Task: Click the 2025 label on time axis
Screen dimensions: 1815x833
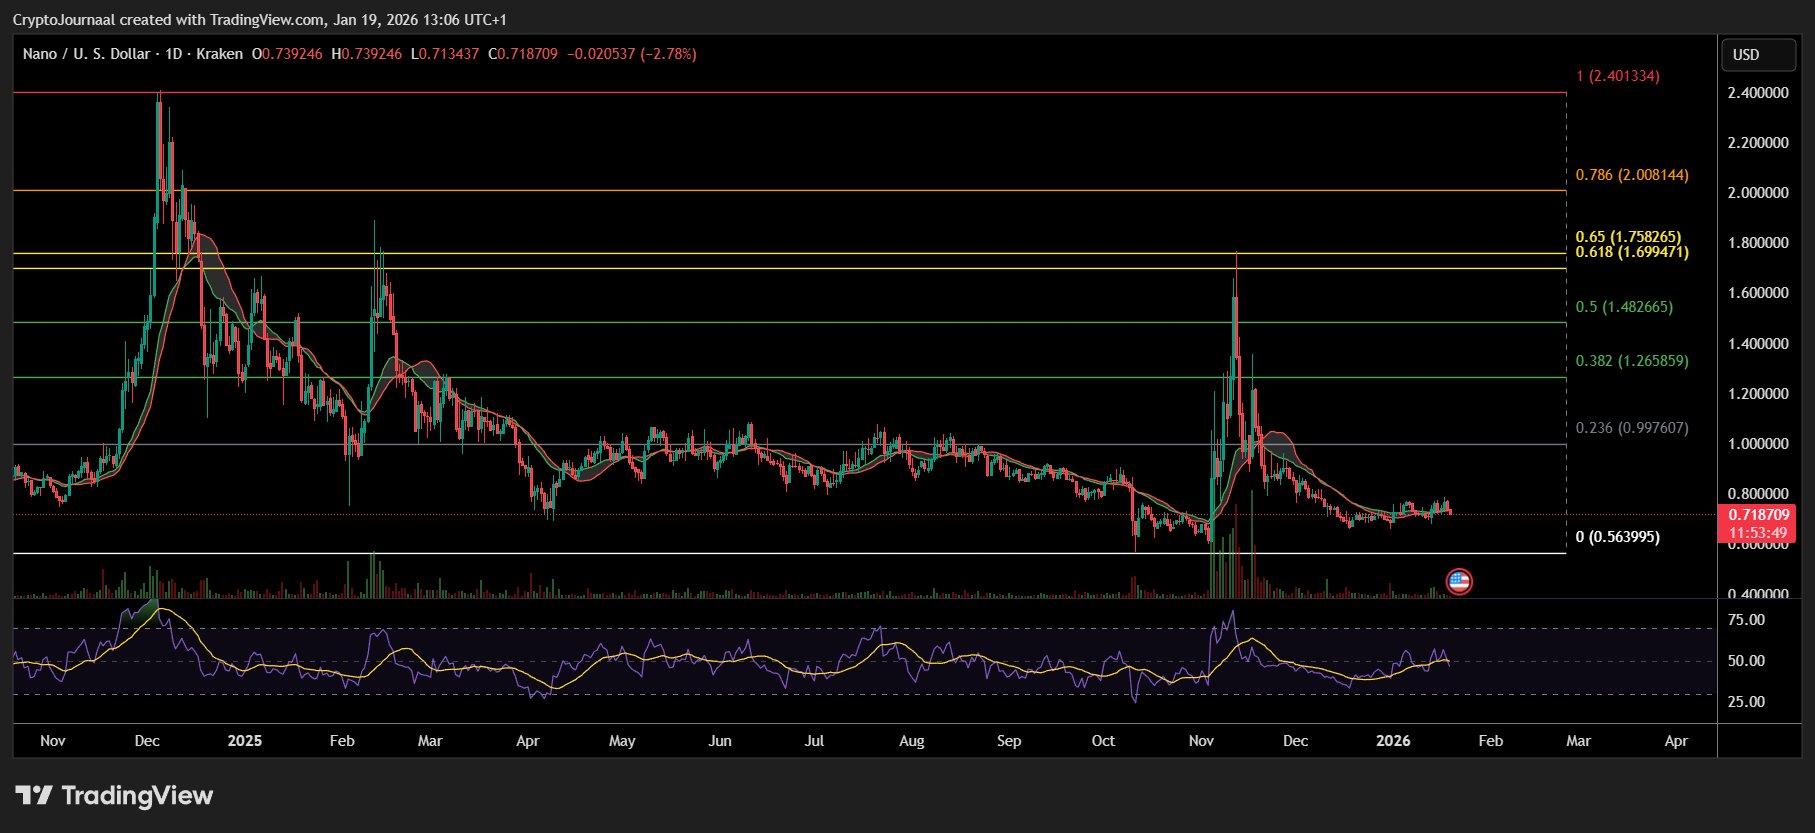Action: tap(244, 741)
